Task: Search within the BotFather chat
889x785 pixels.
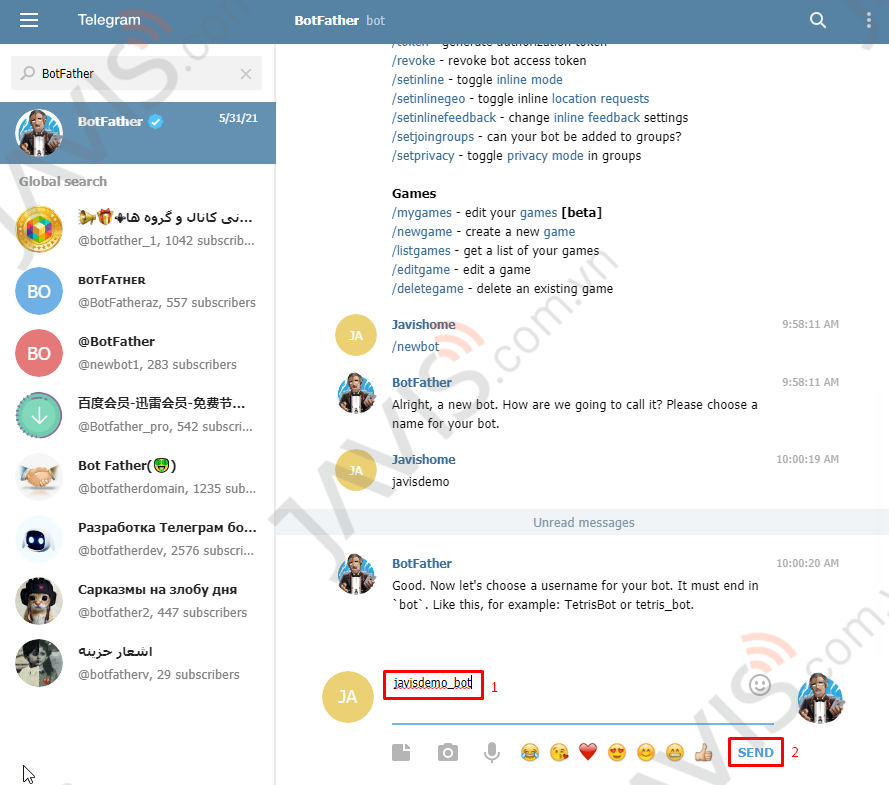Action: (817, 20)
